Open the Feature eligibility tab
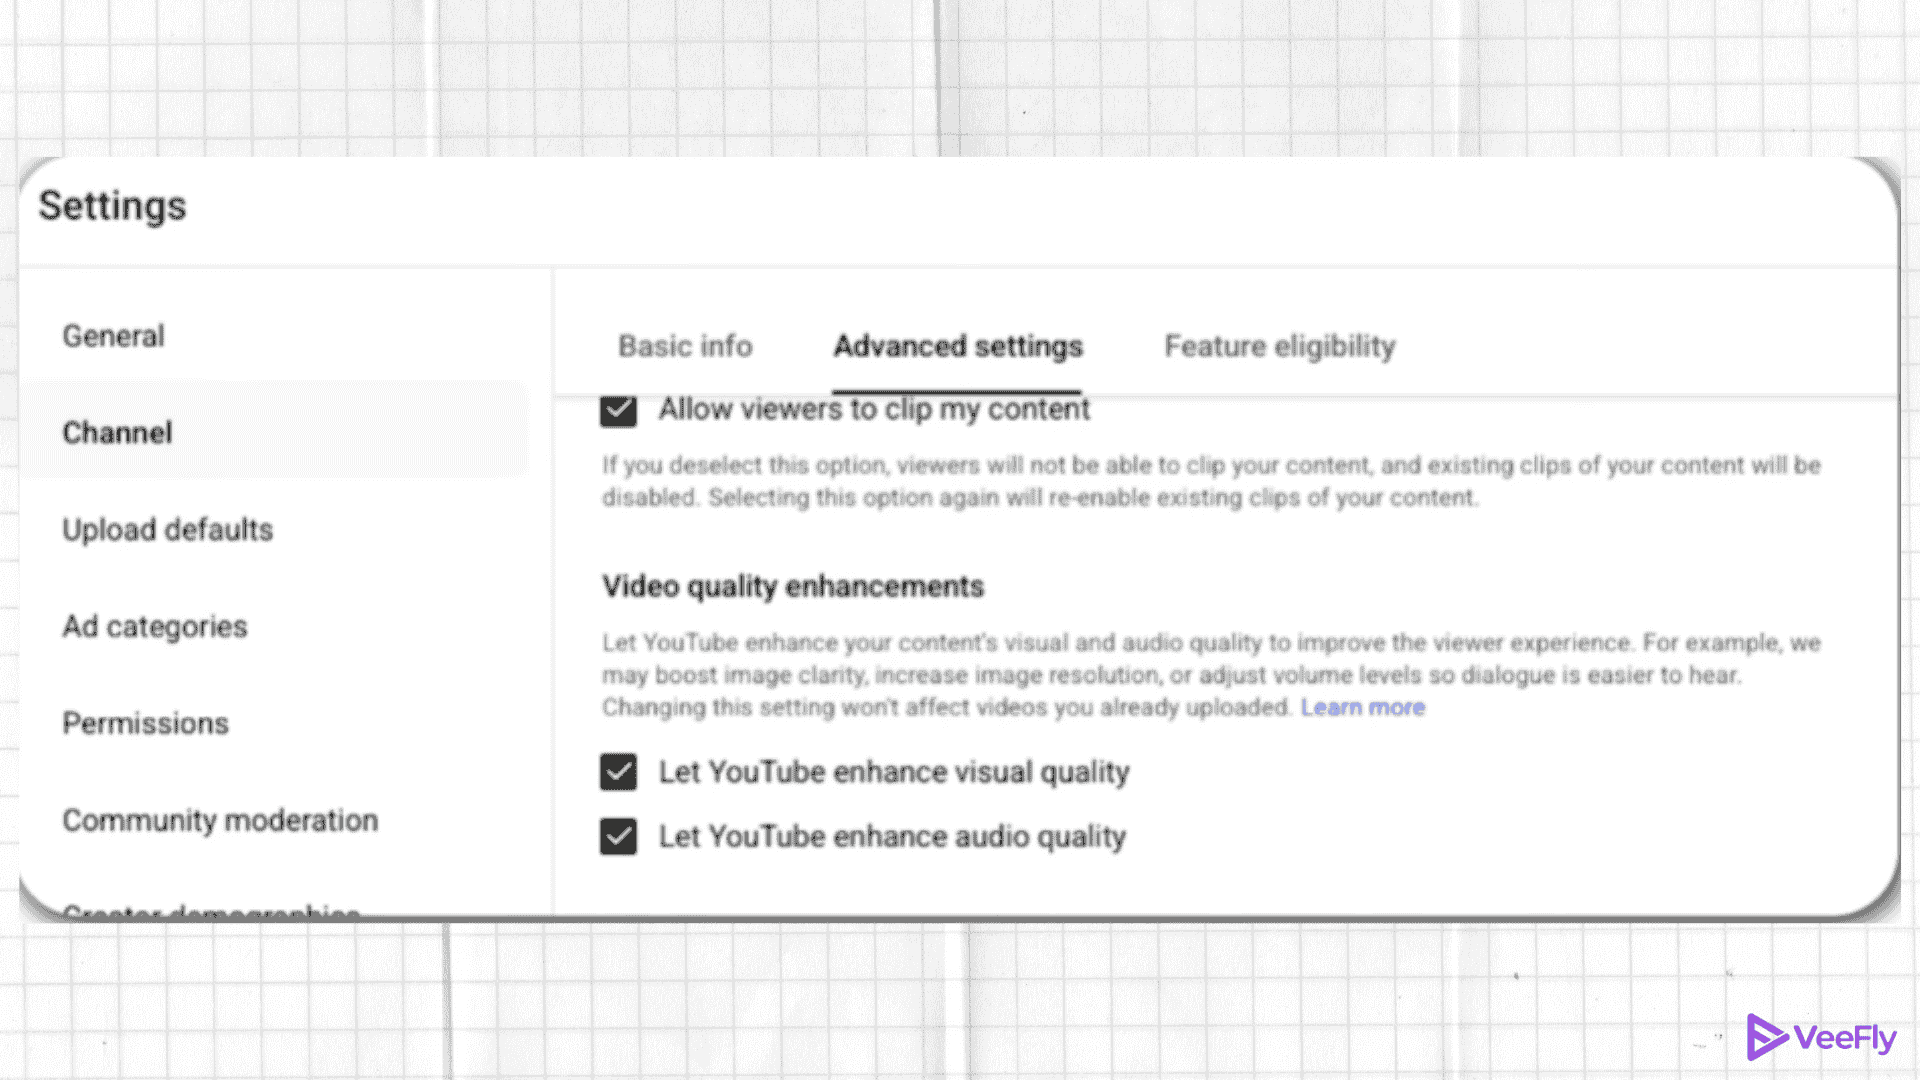This screenshot has width=1920, height=1080. pyautogui.click(x=1279, y=346)
